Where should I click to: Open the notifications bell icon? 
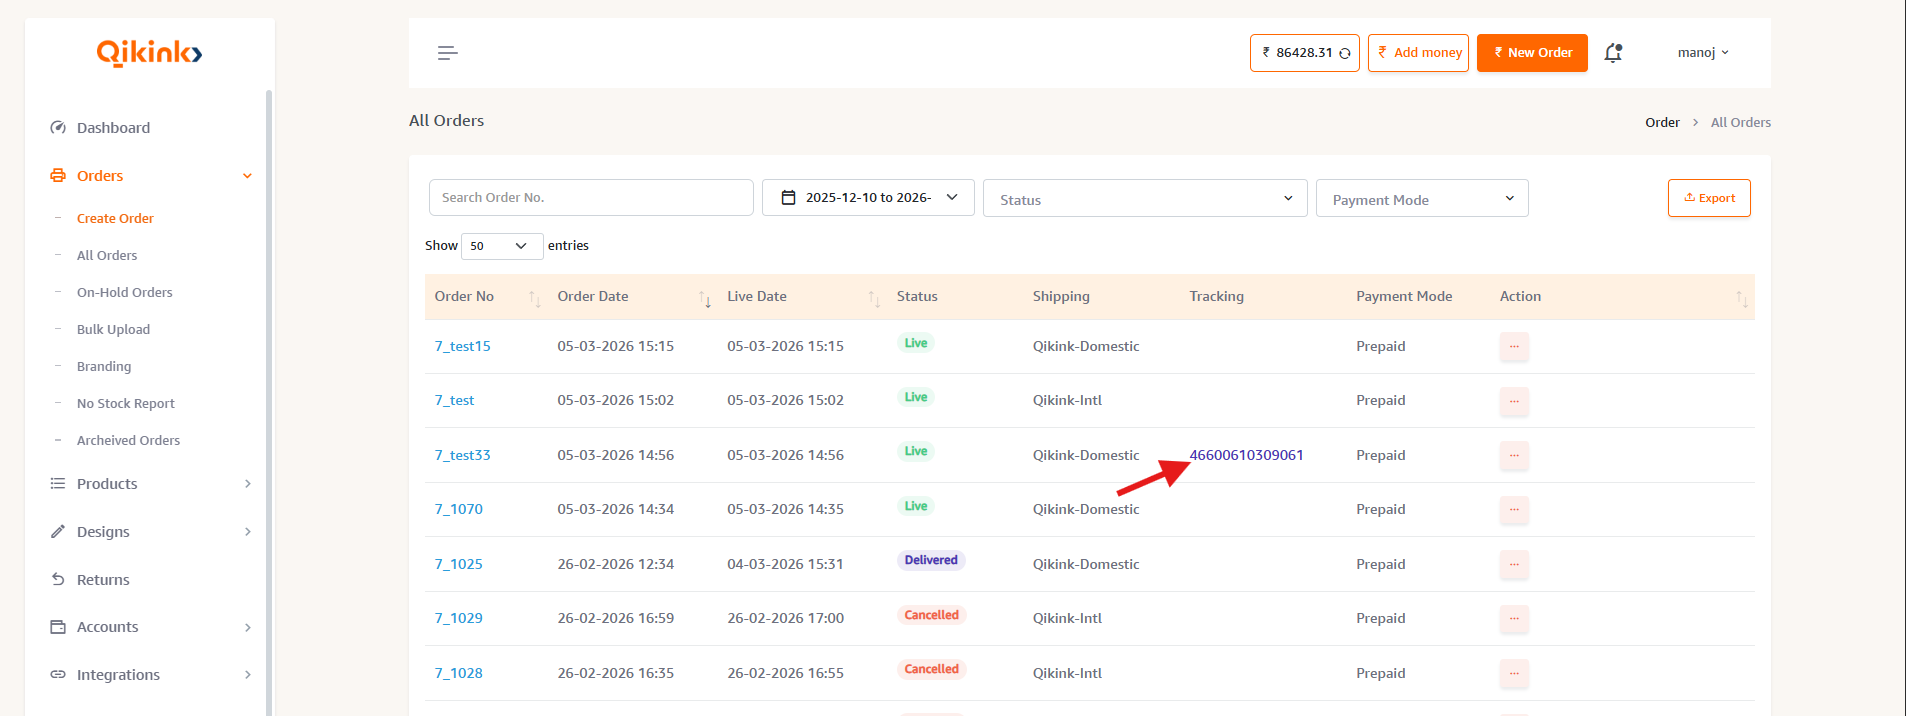click(1612, 53)
